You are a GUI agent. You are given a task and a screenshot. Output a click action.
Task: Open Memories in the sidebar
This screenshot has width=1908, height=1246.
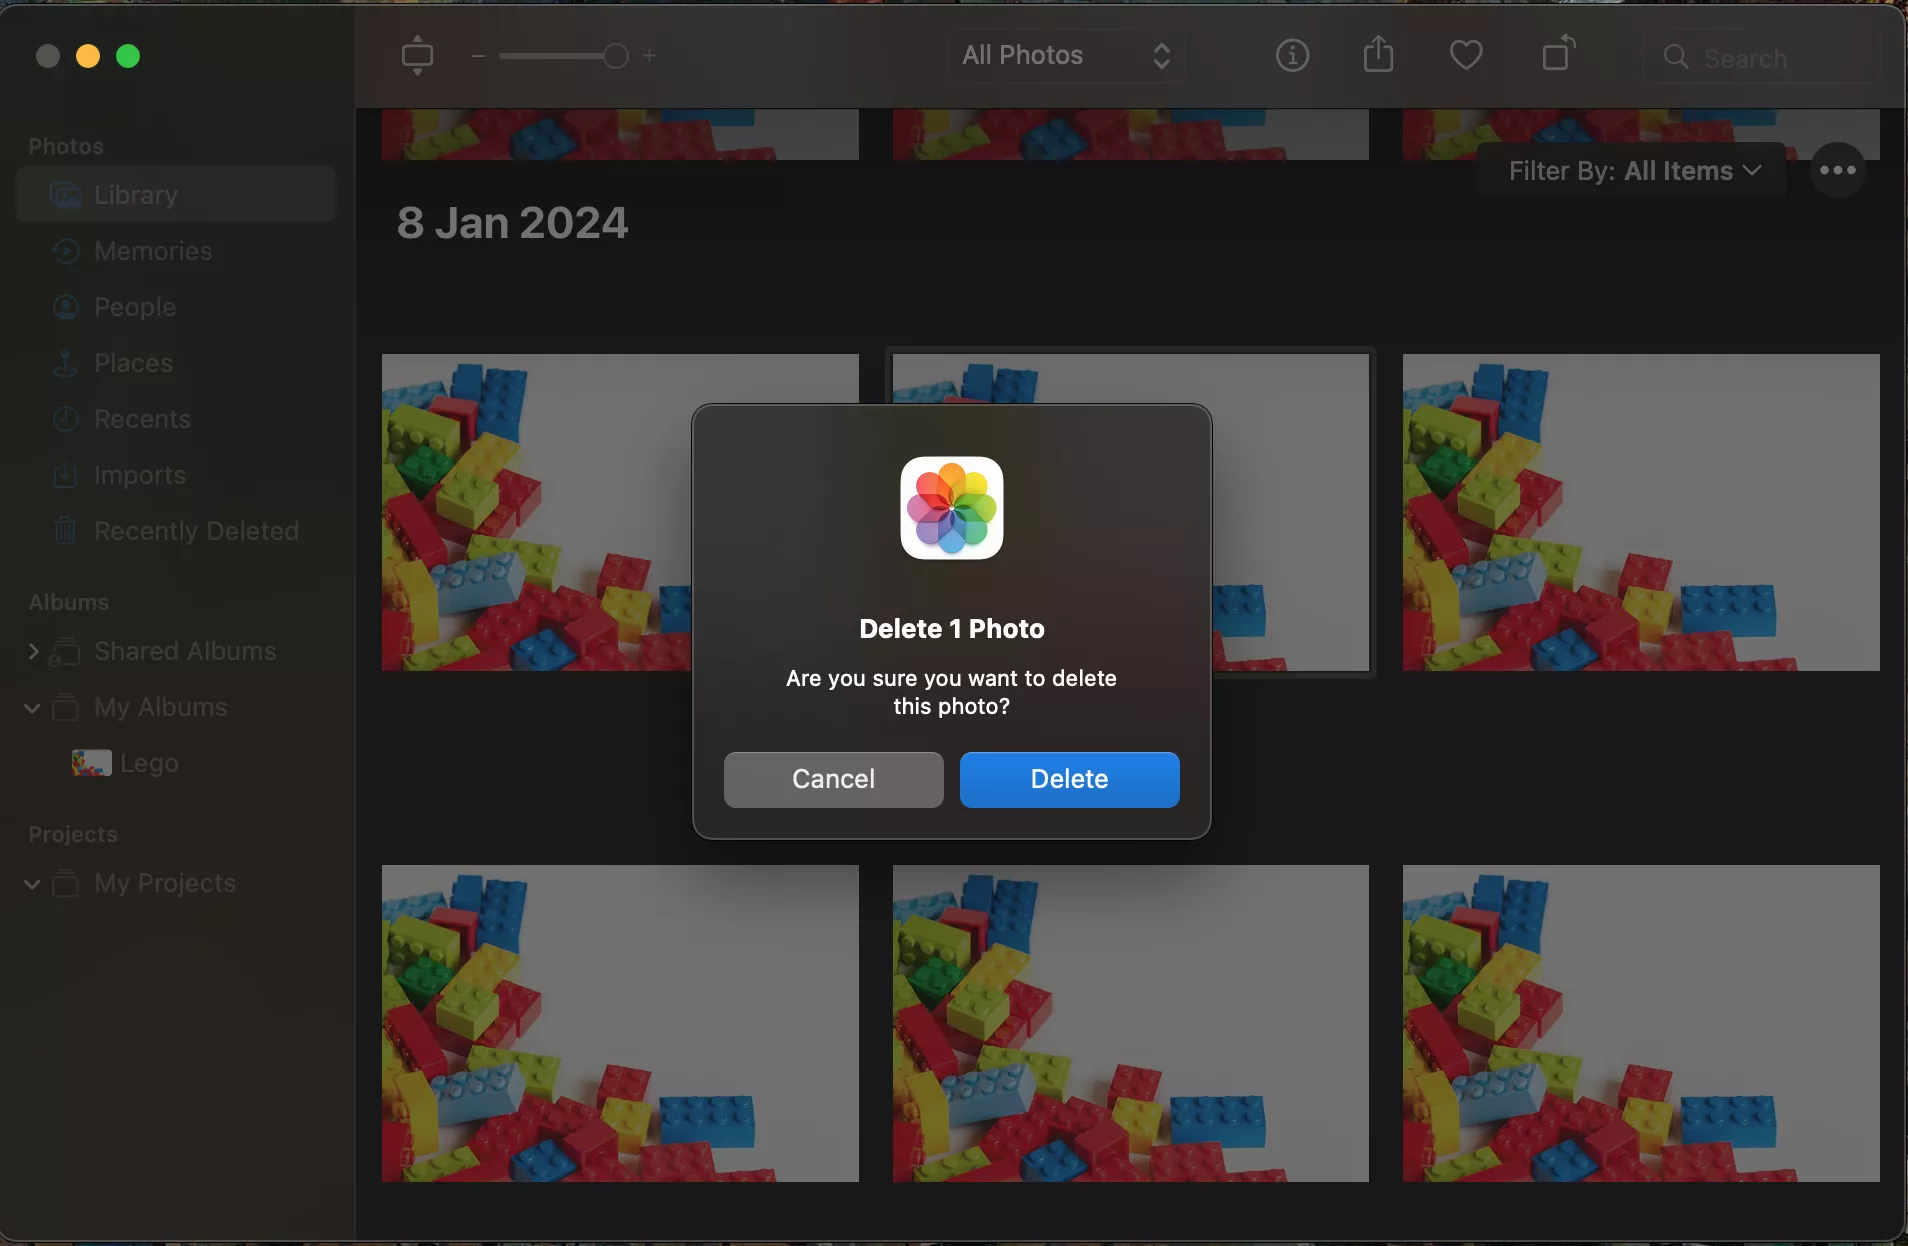pos(176,251)
